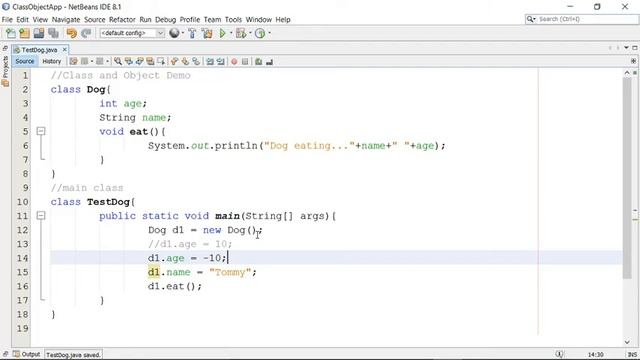Click the Redo arrow icon
The image size is (640, 360).
[86, 33]
